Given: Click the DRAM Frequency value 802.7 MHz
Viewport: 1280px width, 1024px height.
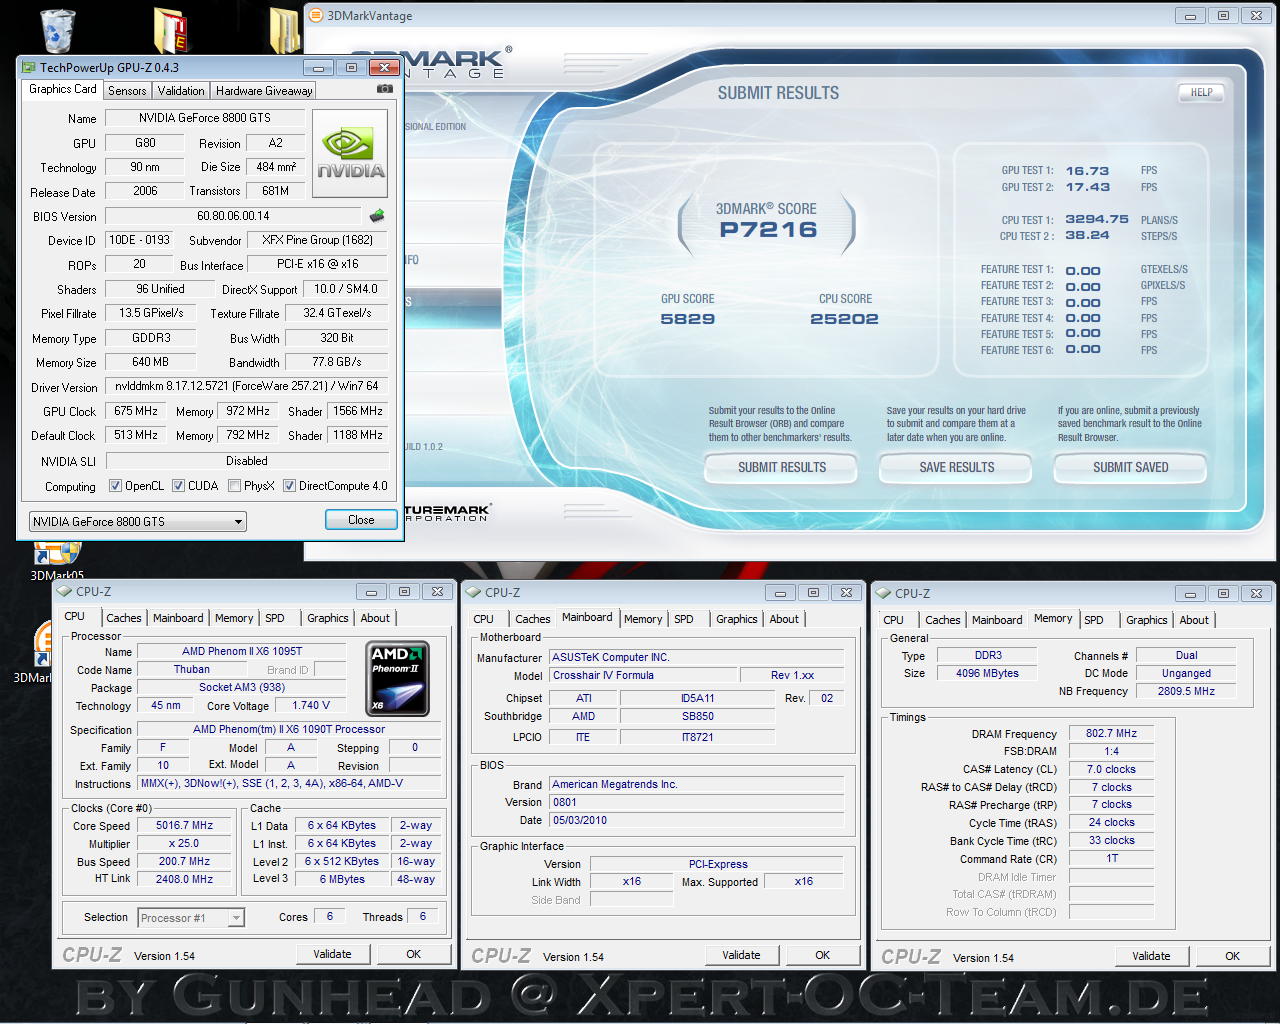Looking at the screenshot, I should 1112,733.
